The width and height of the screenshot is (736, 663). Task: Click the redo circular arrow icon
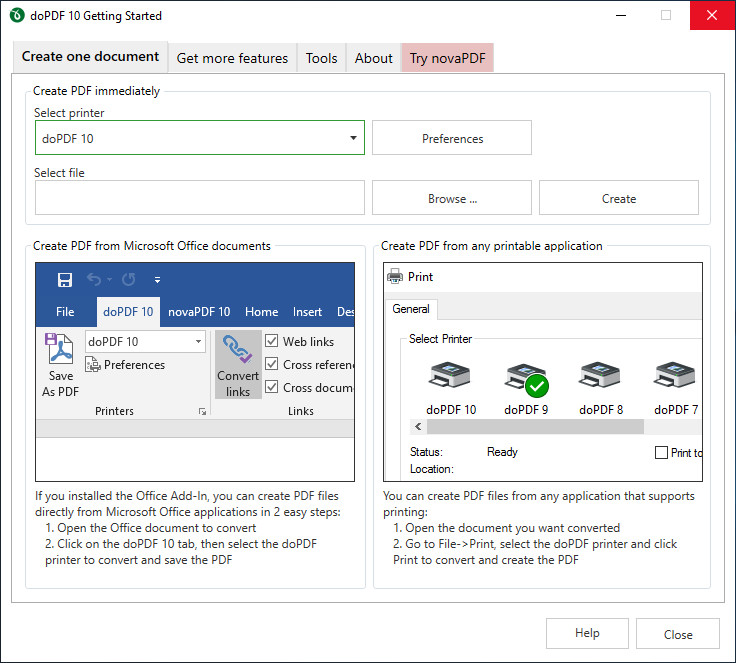tap(129, 280)
